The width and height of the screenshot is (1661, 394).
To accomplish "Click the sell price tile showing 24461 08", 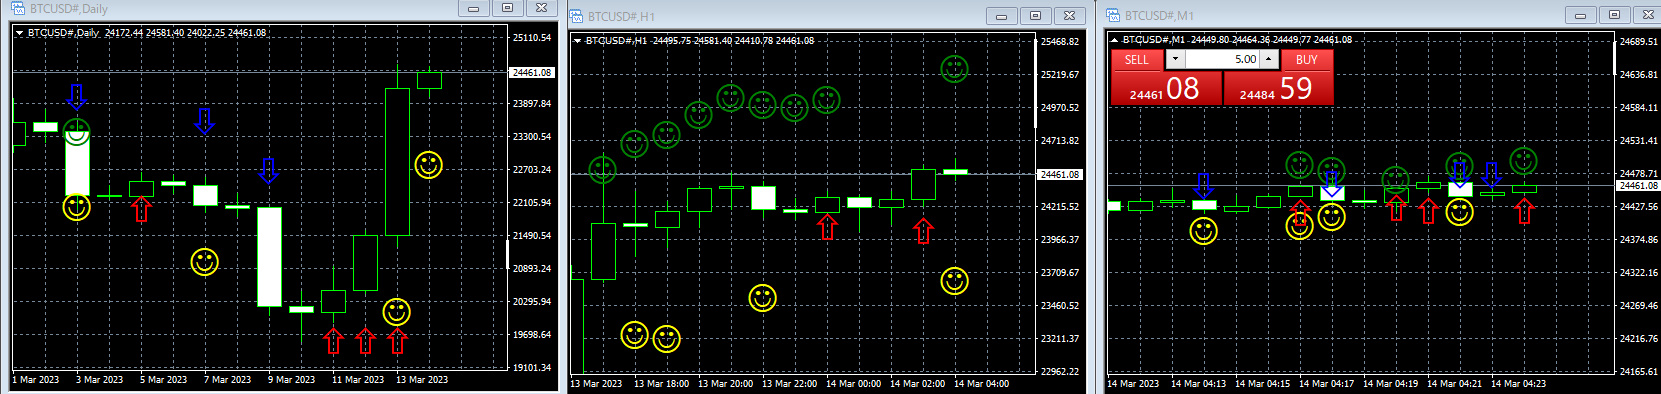I will (x=1167, y=88).
